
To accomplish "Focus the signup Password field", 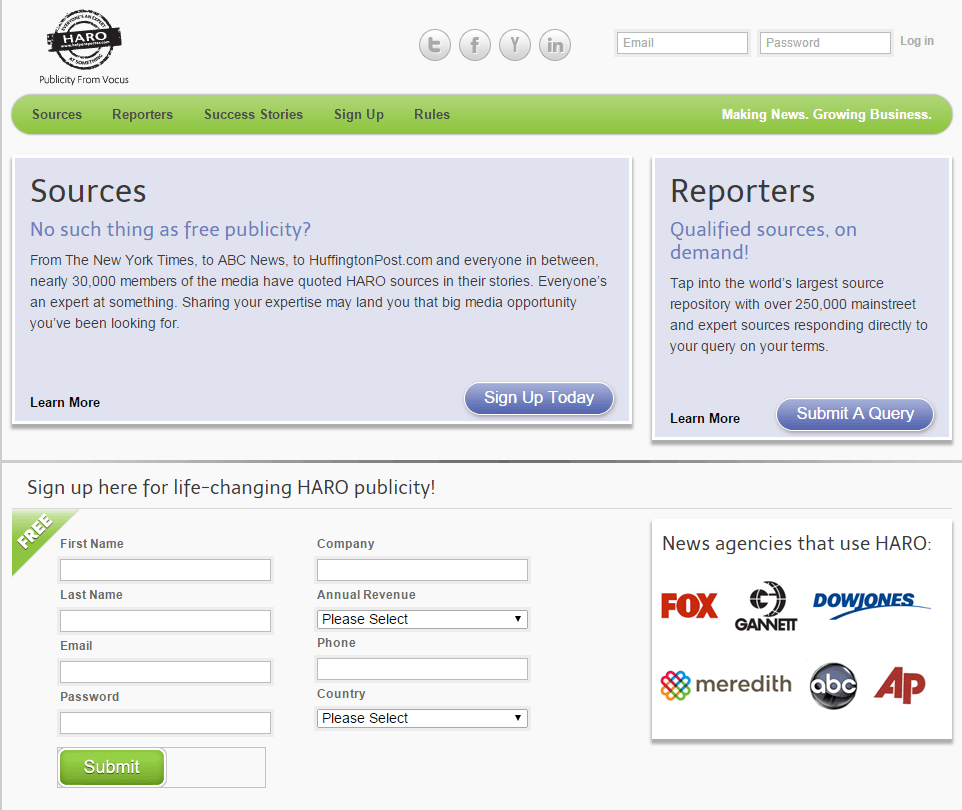I will pyautogui.click(x=165, y=722).
